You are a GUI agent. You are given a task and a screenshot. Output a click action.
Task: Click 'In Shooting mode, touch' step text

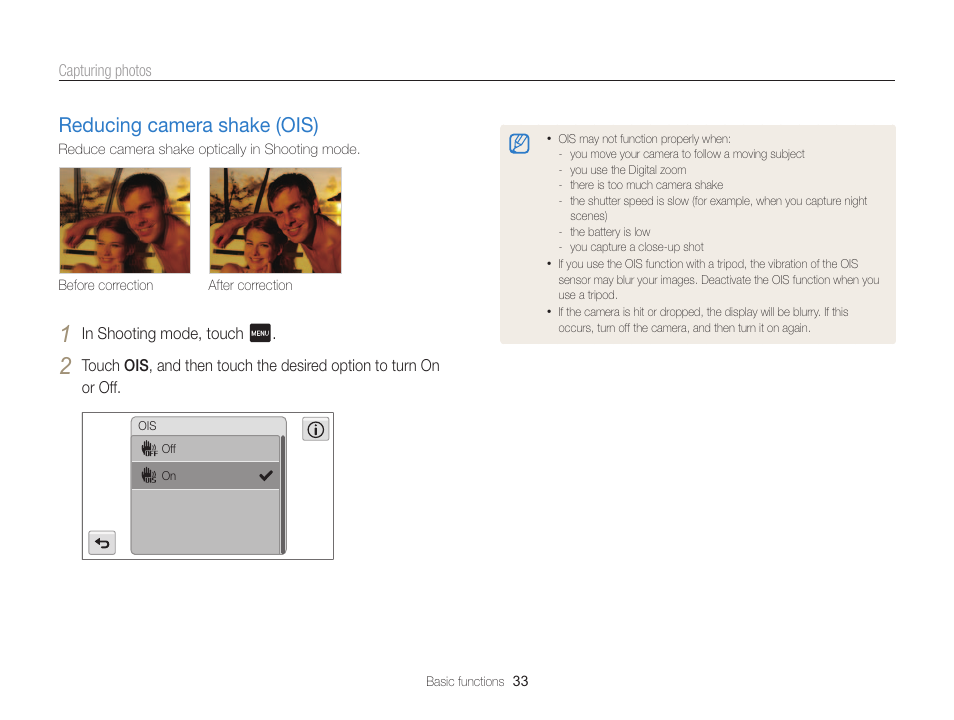point(162,334)
